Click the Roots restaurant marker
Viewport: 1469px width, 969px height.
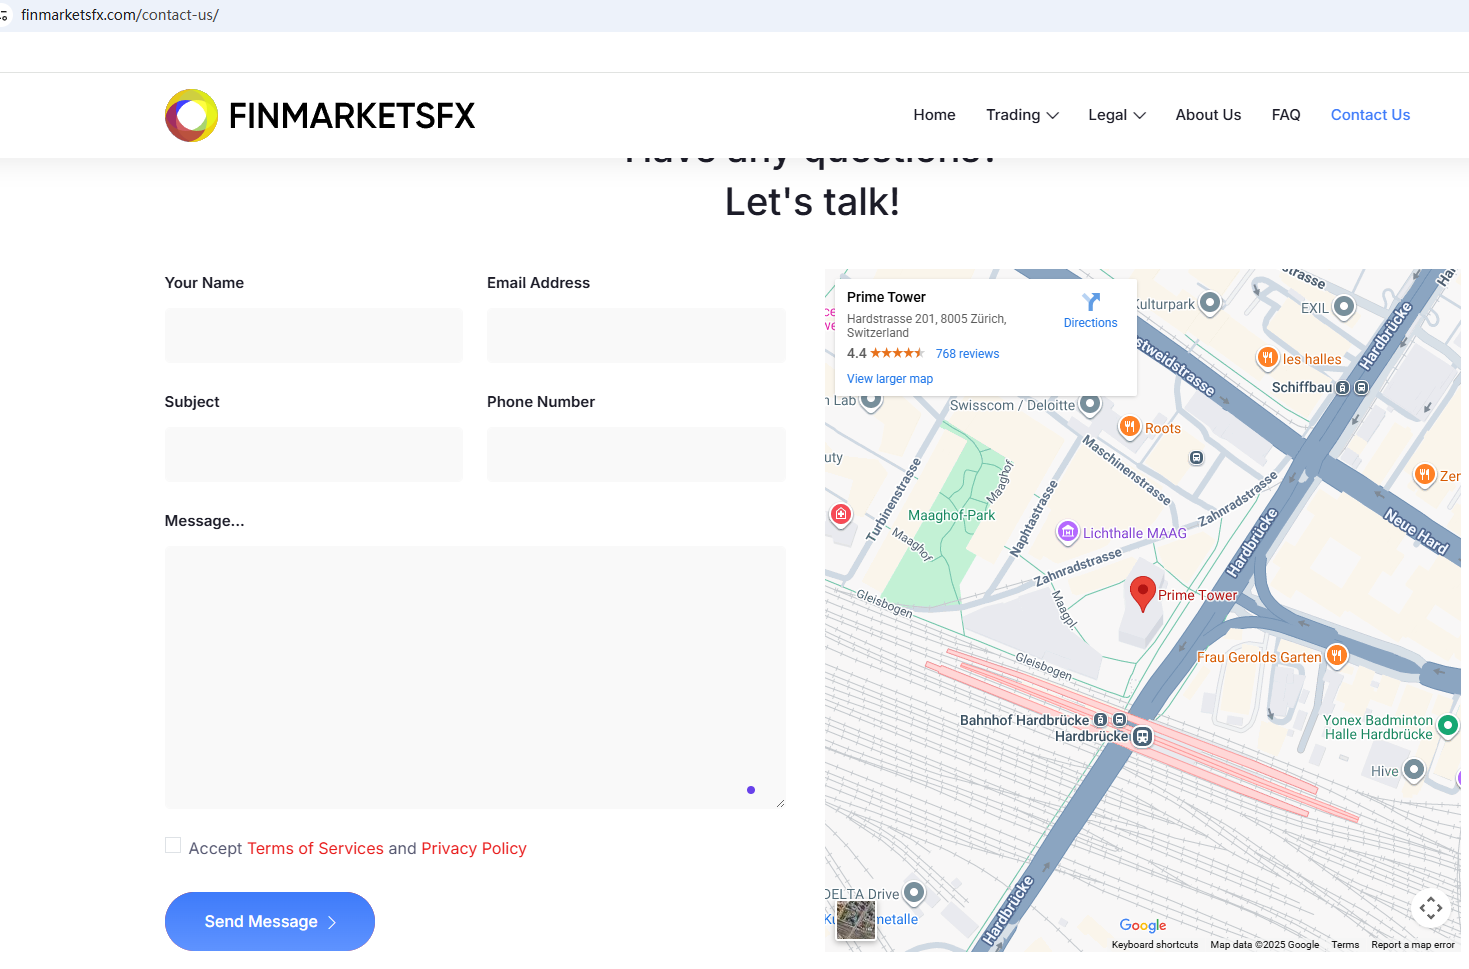pos(1129,427)
